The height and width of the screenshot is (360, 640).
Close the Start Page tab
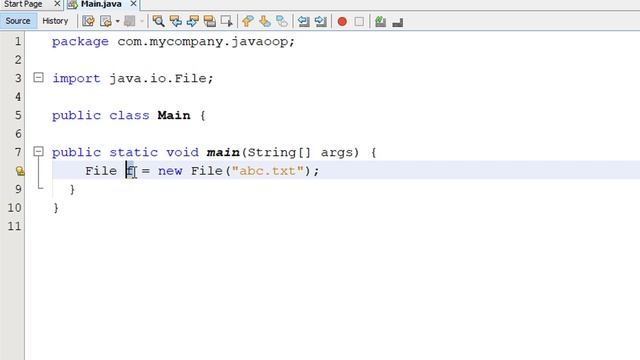57,4
